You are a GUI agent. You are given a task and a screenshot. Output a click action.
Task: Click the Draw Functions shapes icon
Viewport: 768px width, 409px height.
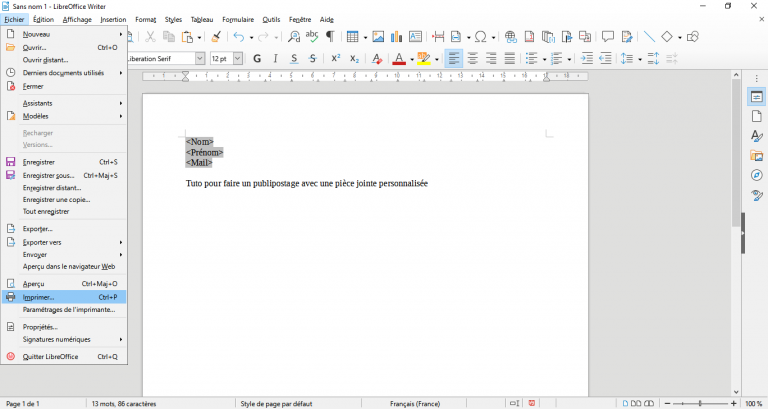click(x=693, y=37)
